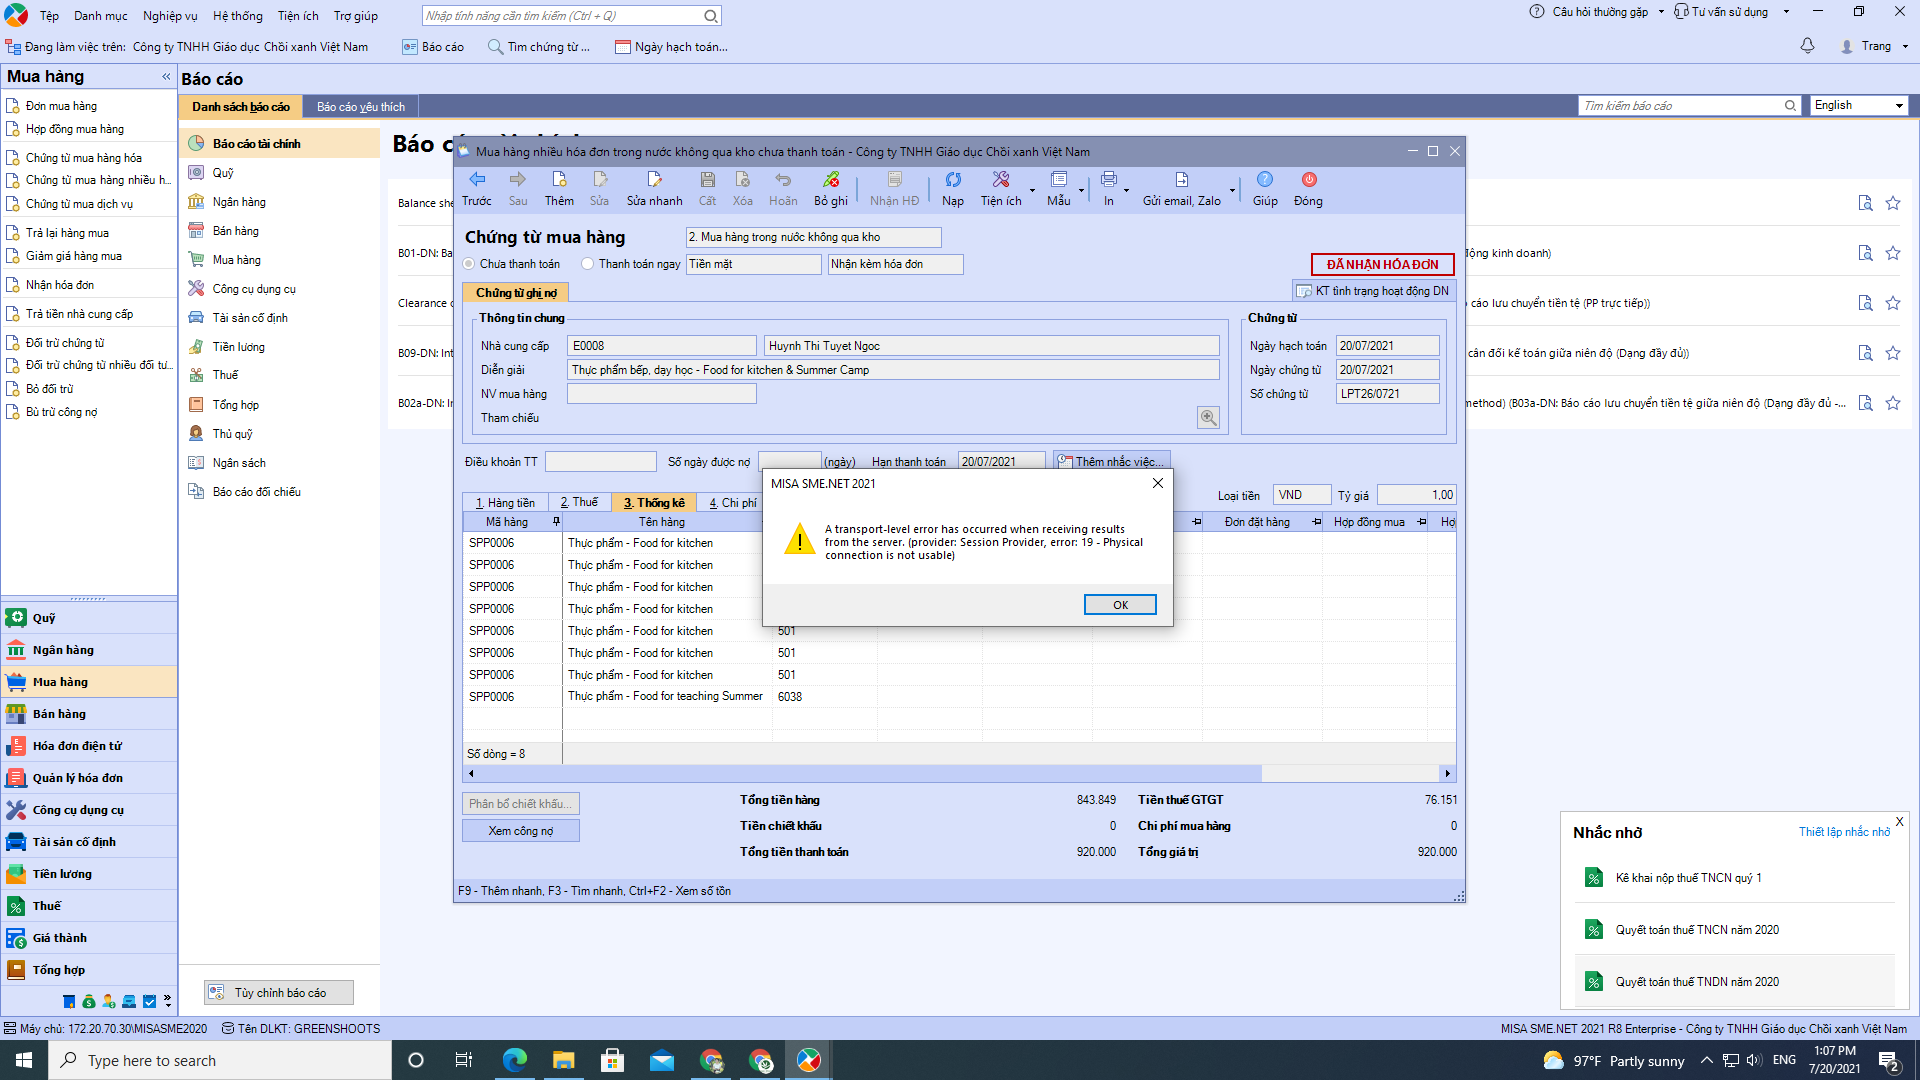This screenshot has width=1920, height=1080.
Task: Switch to Báo cáo yêu thích tab
Action: [x=361, y=107]
